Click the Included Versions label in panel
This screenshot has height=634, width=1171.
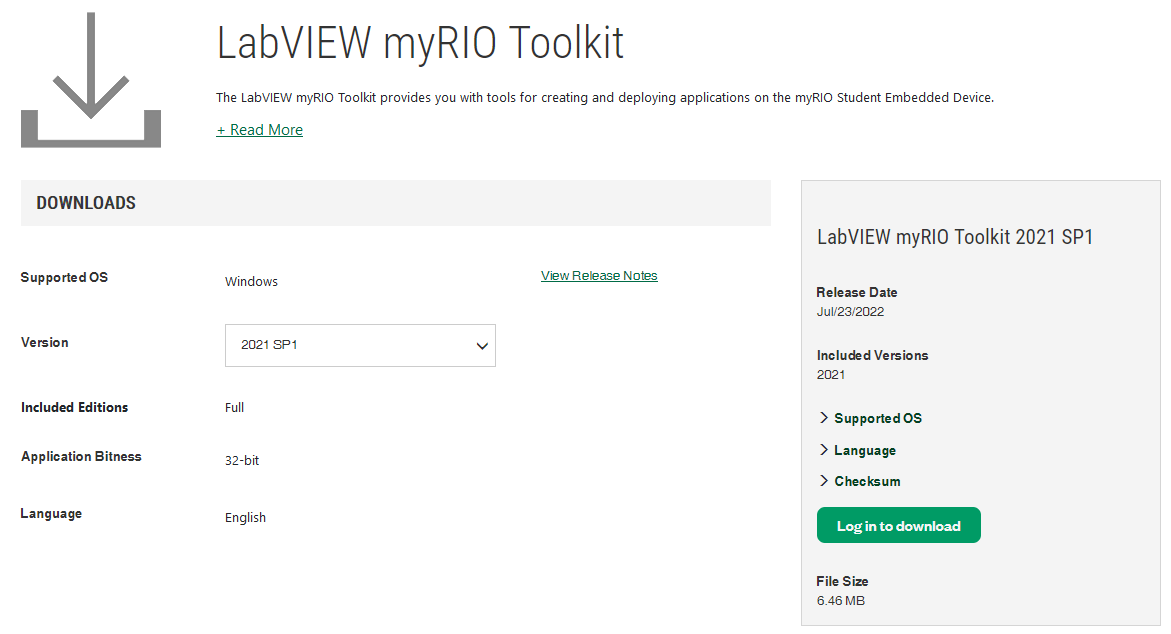click(x=872, y=355)
